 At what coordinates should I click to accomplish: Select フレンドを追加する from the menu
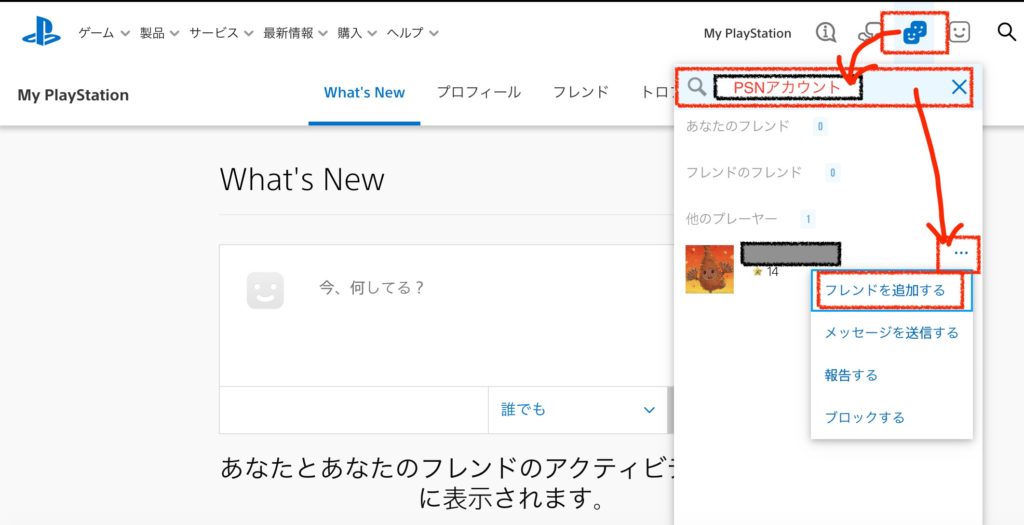tap(891, 291)
